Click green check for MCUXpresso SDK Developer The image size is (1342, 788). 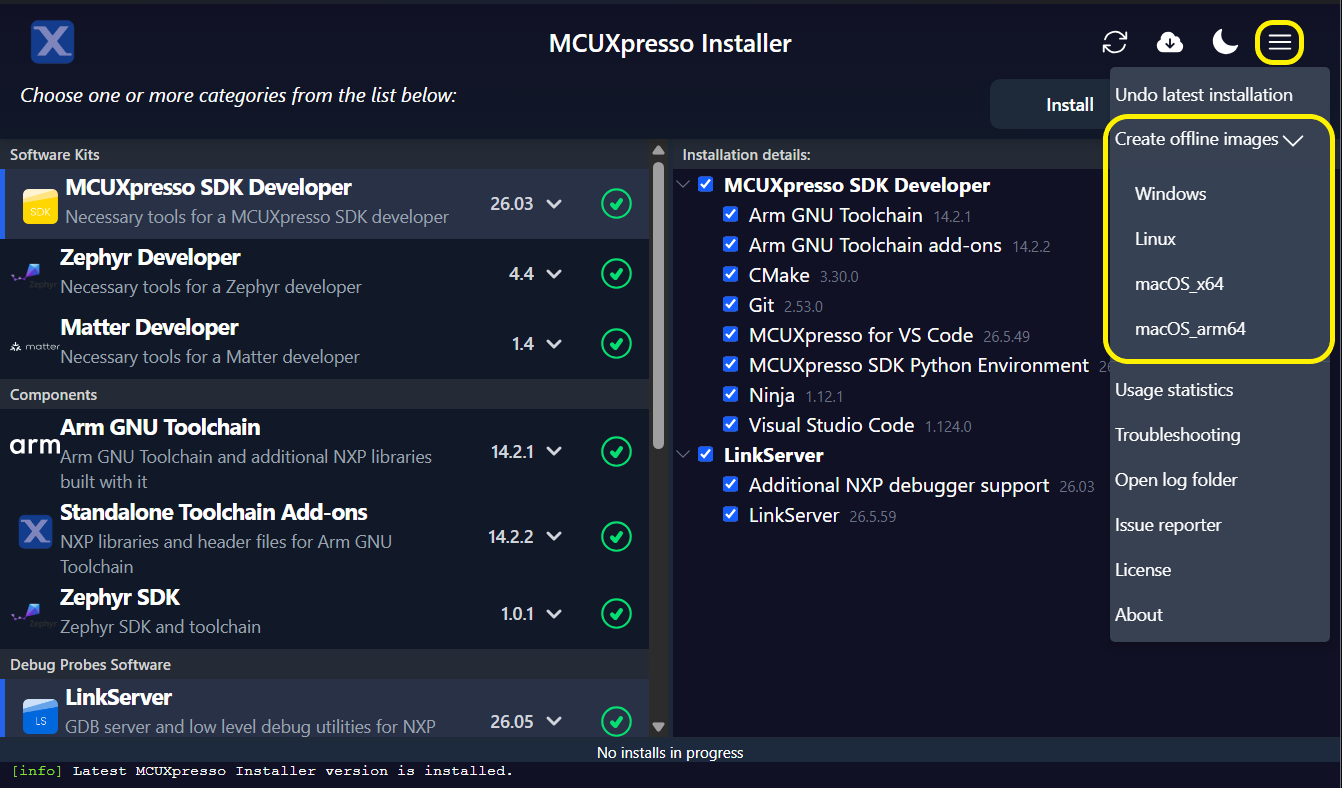tap(616, 204)
